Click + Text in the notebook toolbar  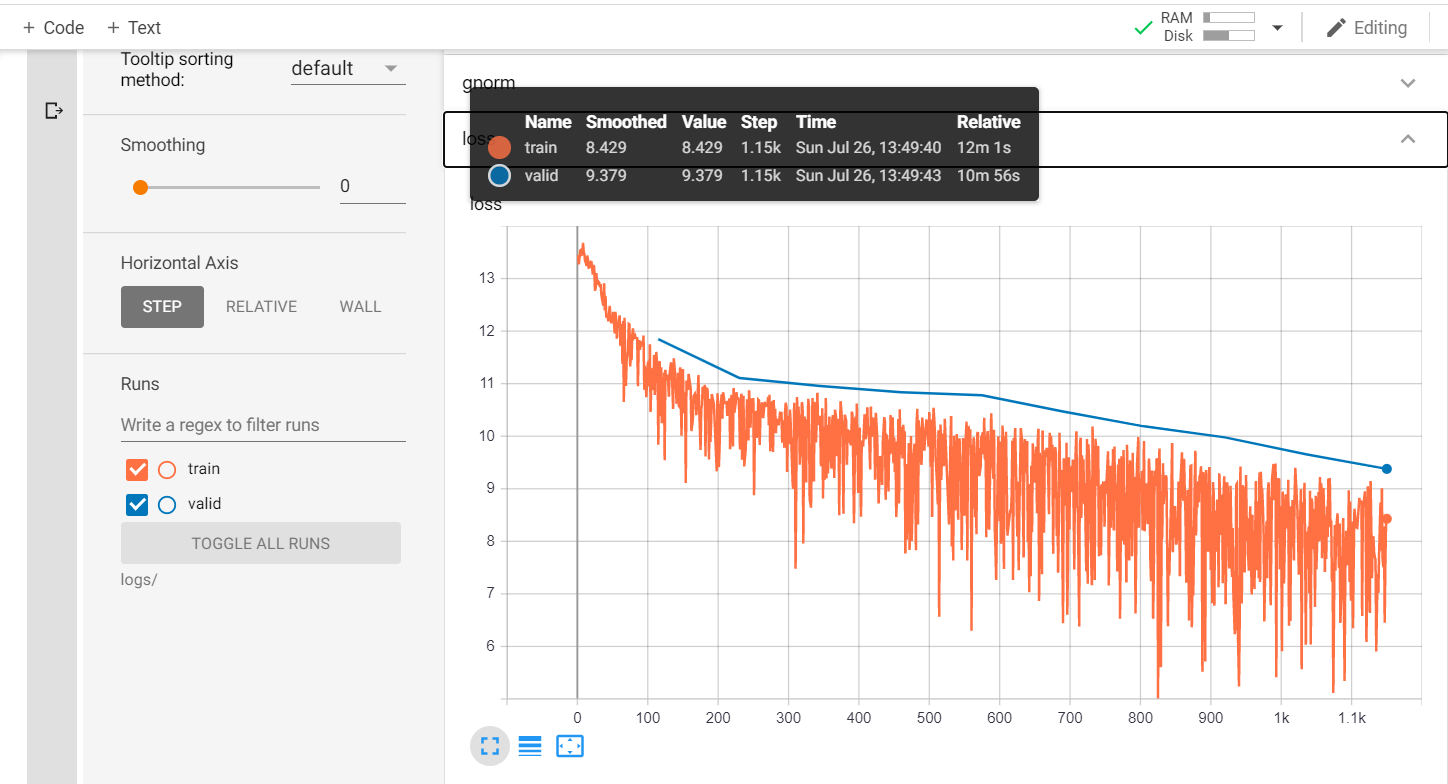point(133,27)
